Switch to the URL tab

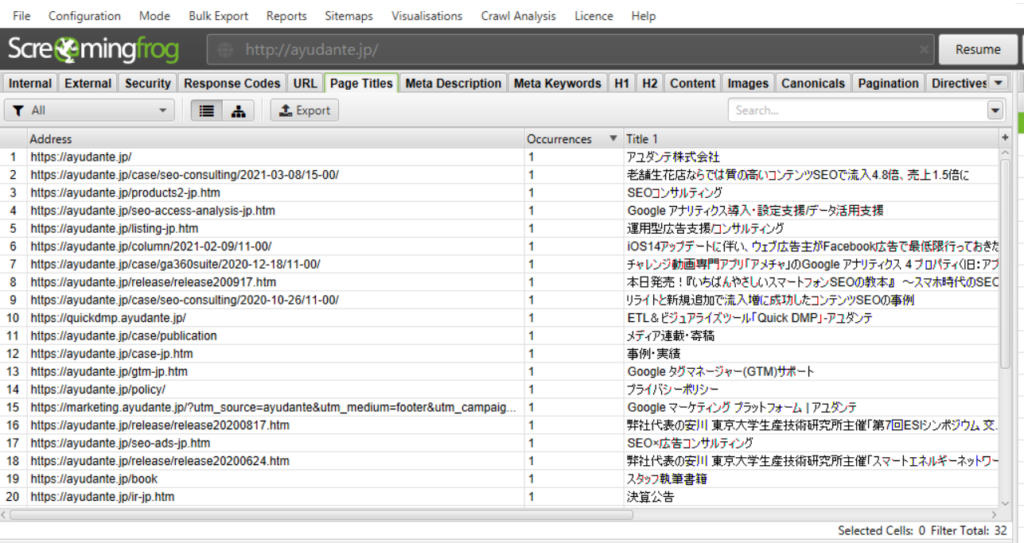click(x=305, y=83)
